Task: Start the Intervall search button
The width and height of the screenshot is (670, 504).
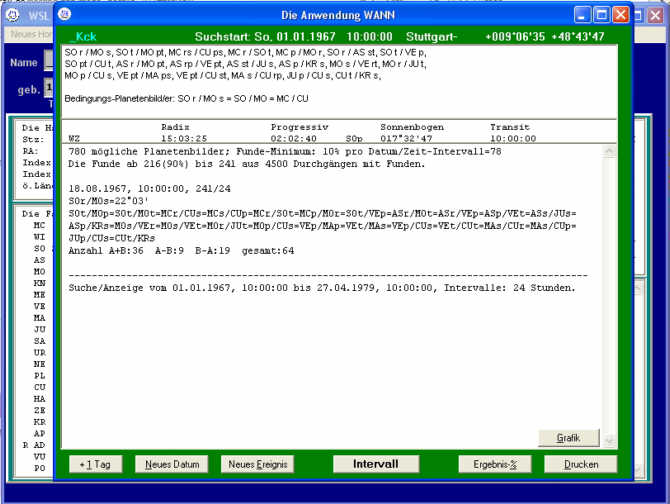Action: pyautogui.click(x=376, y=464)
